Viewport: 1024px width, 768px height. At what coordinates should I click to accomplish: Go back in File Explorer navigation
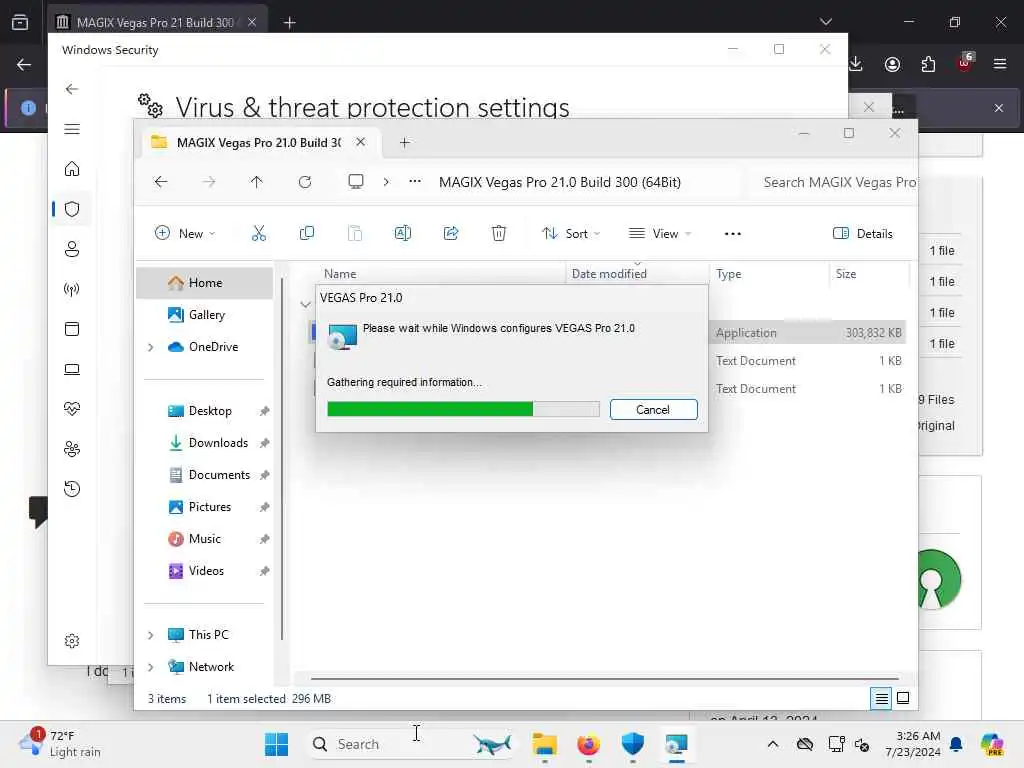(161, 182)
